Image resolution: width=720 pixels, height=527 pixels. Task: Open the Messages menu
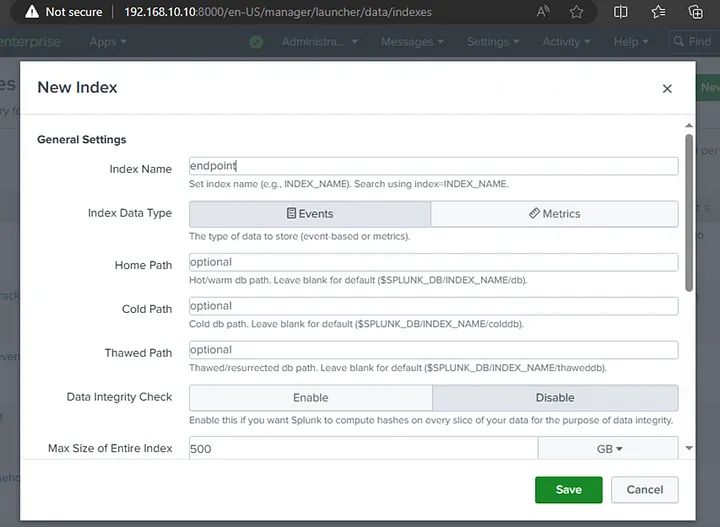point(412,42)
